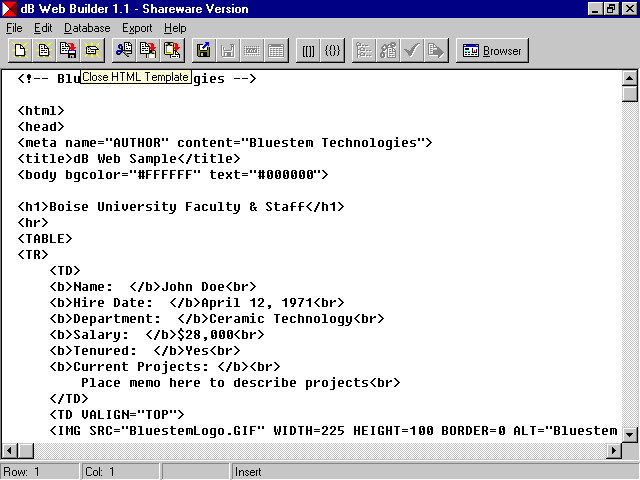This screenshot has height=480, width=640.
Task: Click the blank new document toolbar icon
Action: point(19,50)
